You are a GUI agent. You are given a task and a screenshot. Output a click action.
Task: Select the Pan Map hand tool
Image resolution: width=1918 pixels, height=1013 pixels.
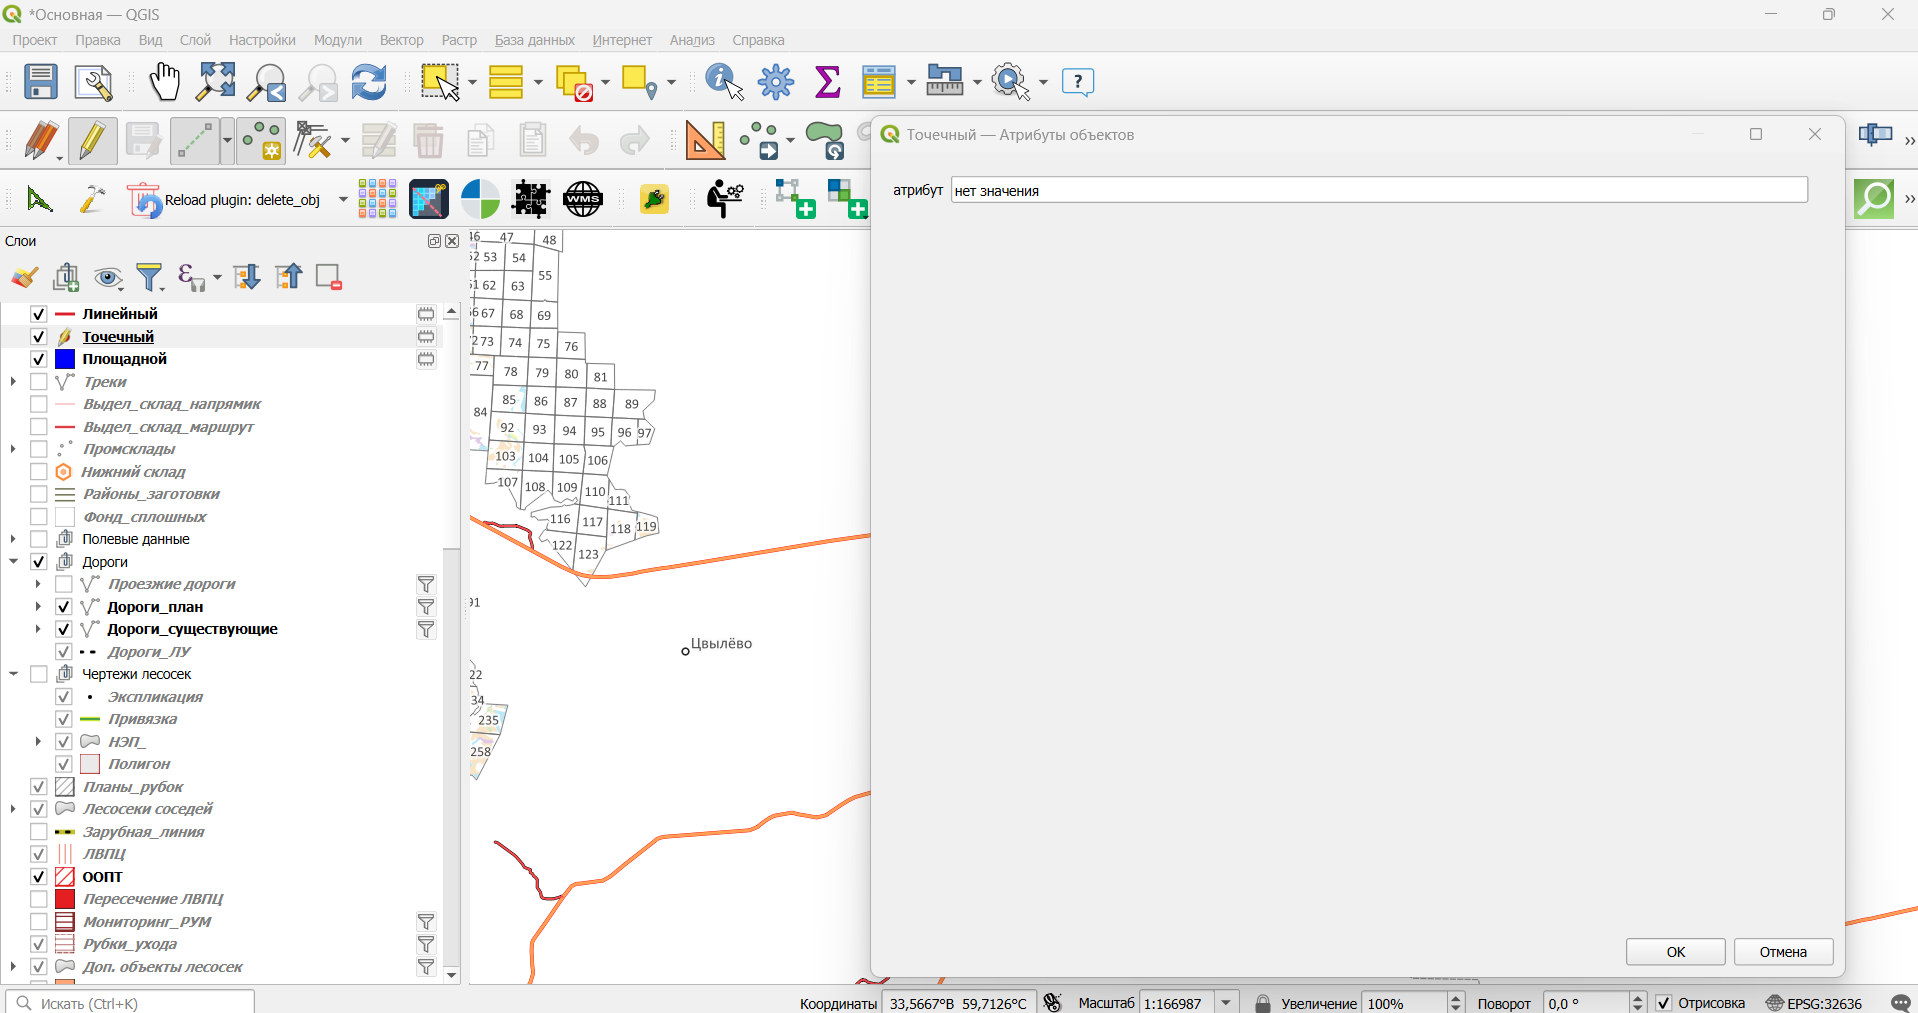tap(164, 82)
